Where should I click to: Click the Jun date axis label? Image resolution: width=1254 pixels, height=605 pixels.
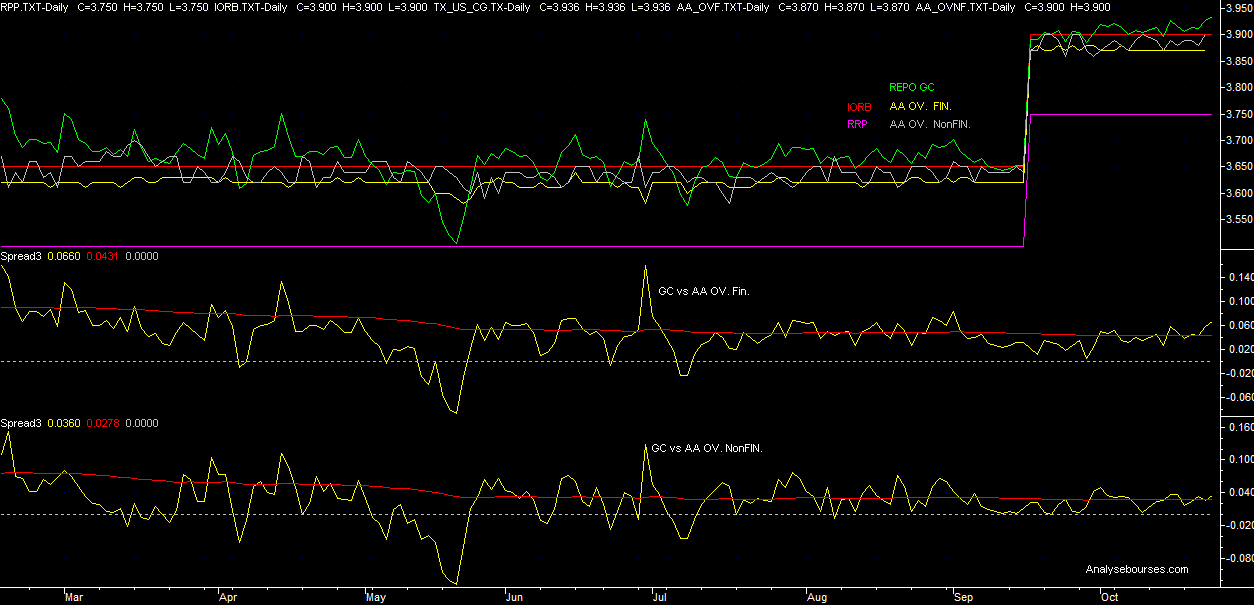516,596
